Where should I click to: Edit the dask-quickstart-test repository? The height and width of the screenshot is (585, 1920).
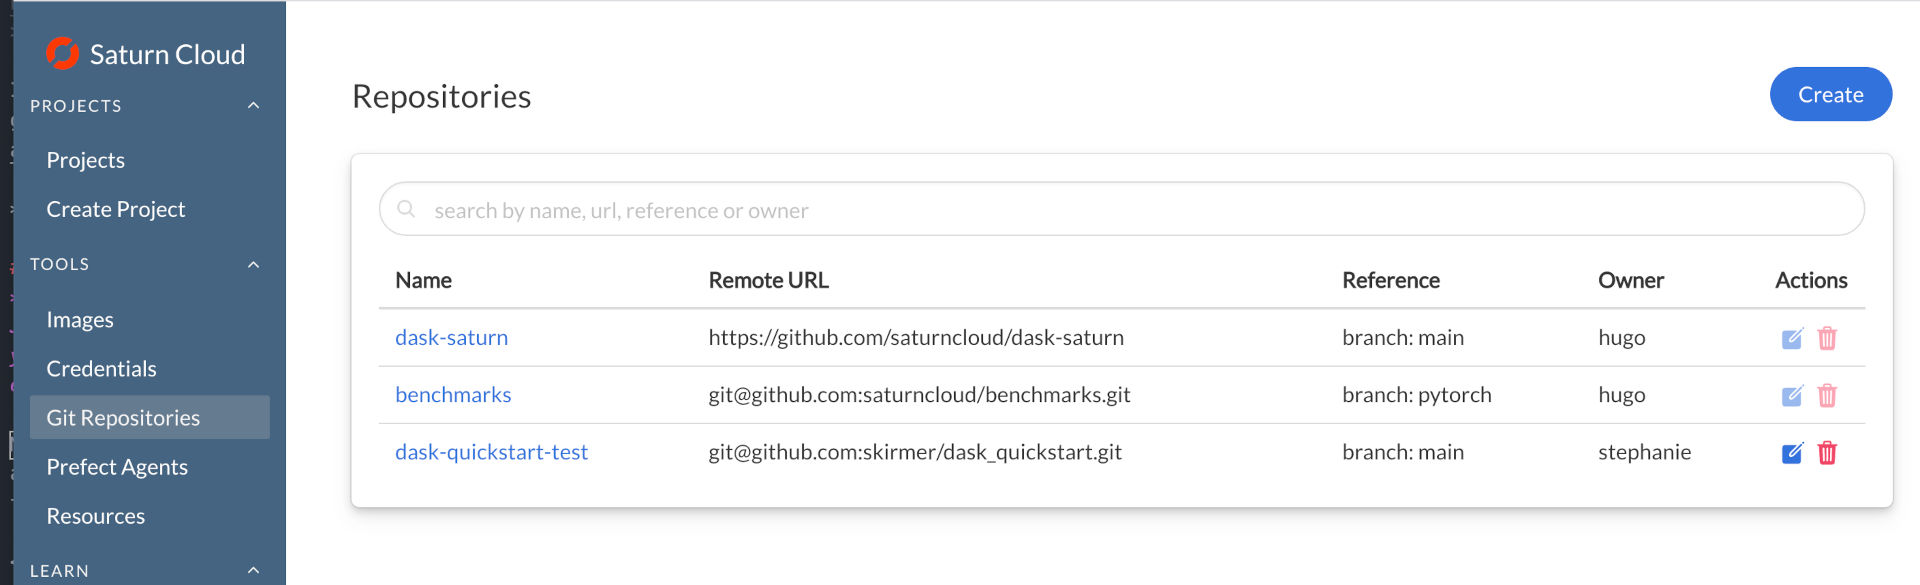coord(1792,453)
